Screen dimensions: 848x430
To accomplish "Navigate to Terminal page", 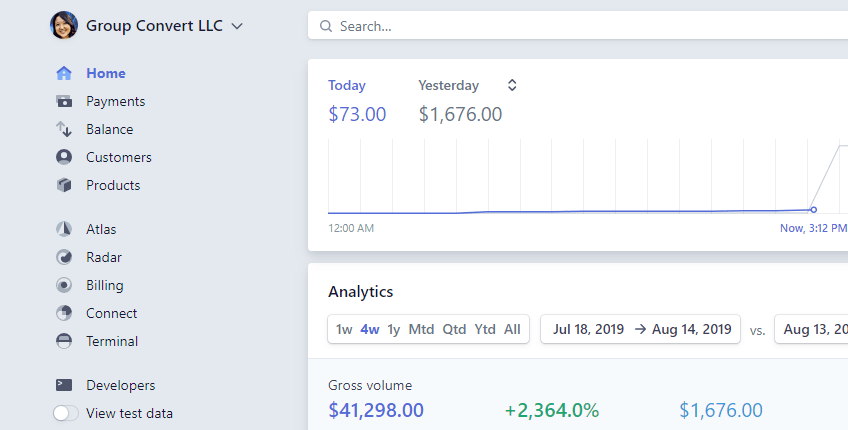I will tap(112, 341).
